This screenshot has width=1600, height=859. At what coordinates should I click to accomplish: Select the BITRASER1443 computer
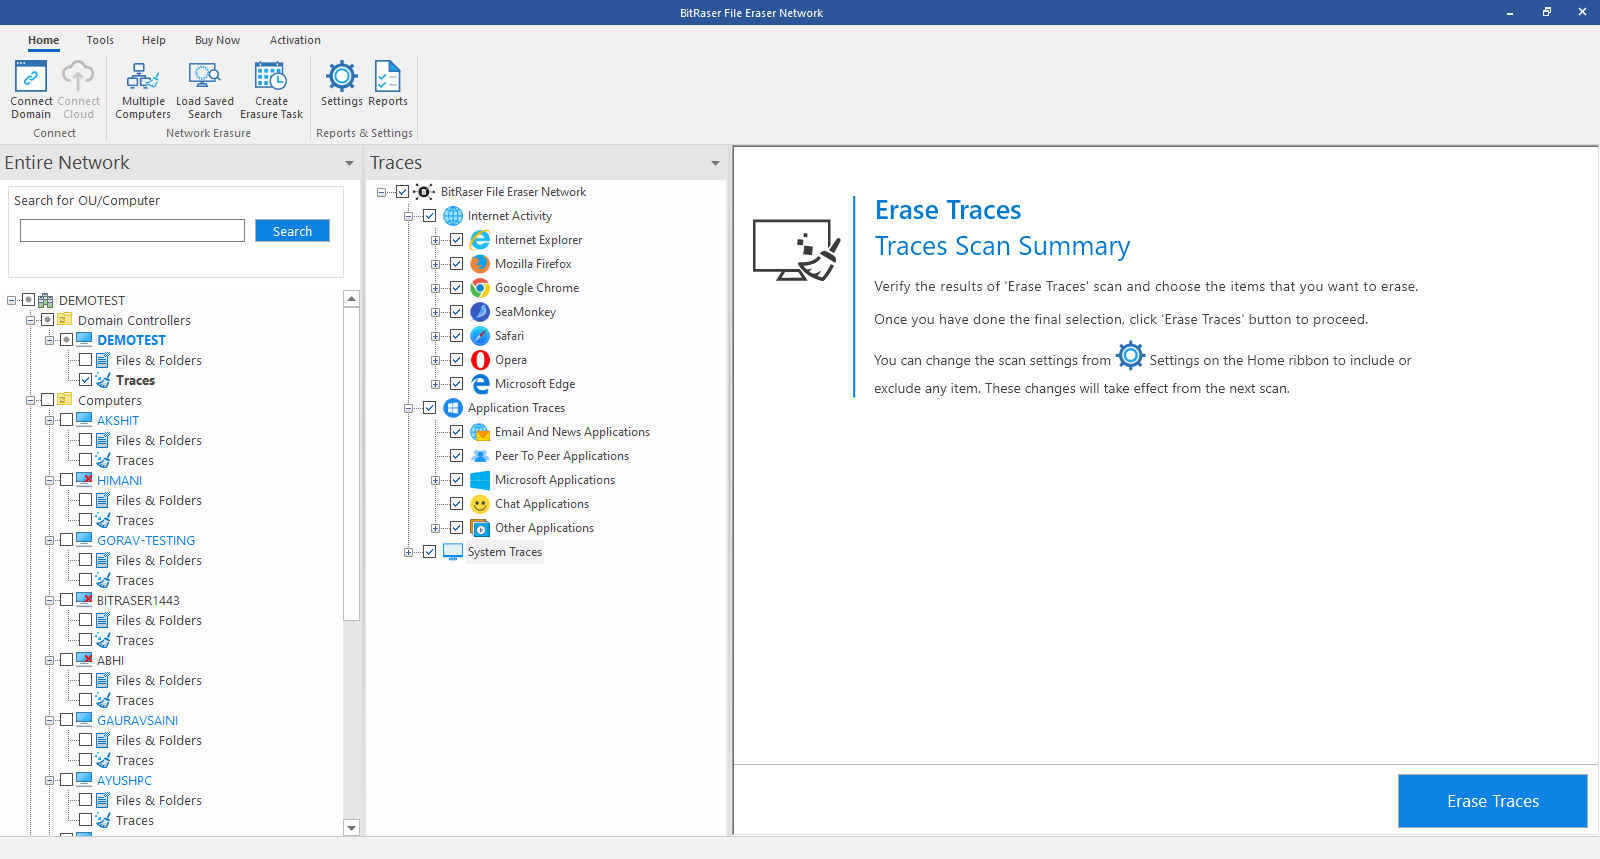[138, 600]
